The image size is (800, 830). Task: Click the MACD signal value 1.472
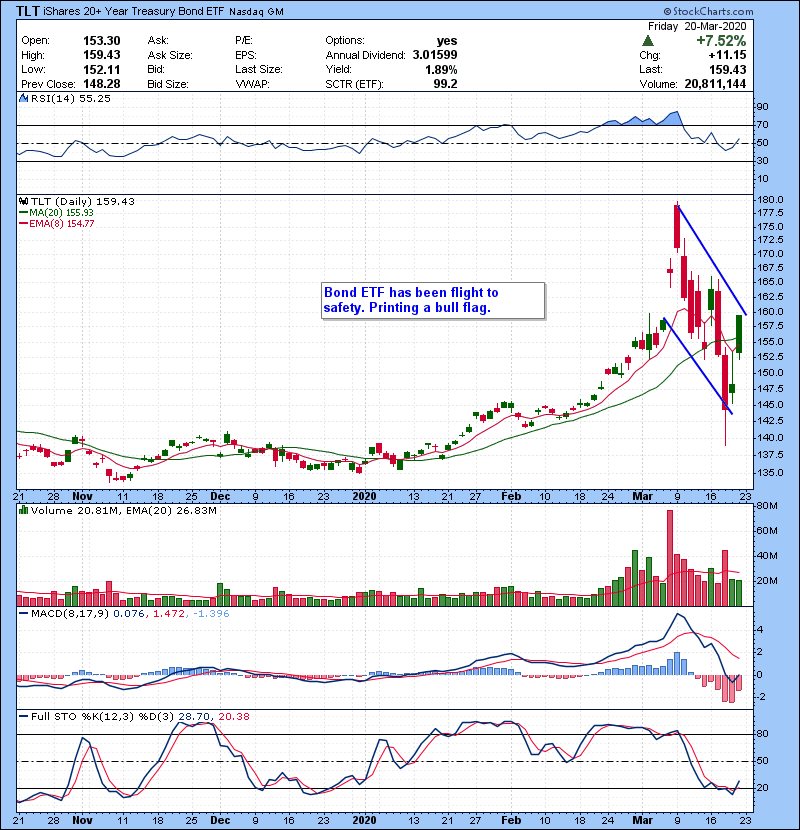coord(169,614)
